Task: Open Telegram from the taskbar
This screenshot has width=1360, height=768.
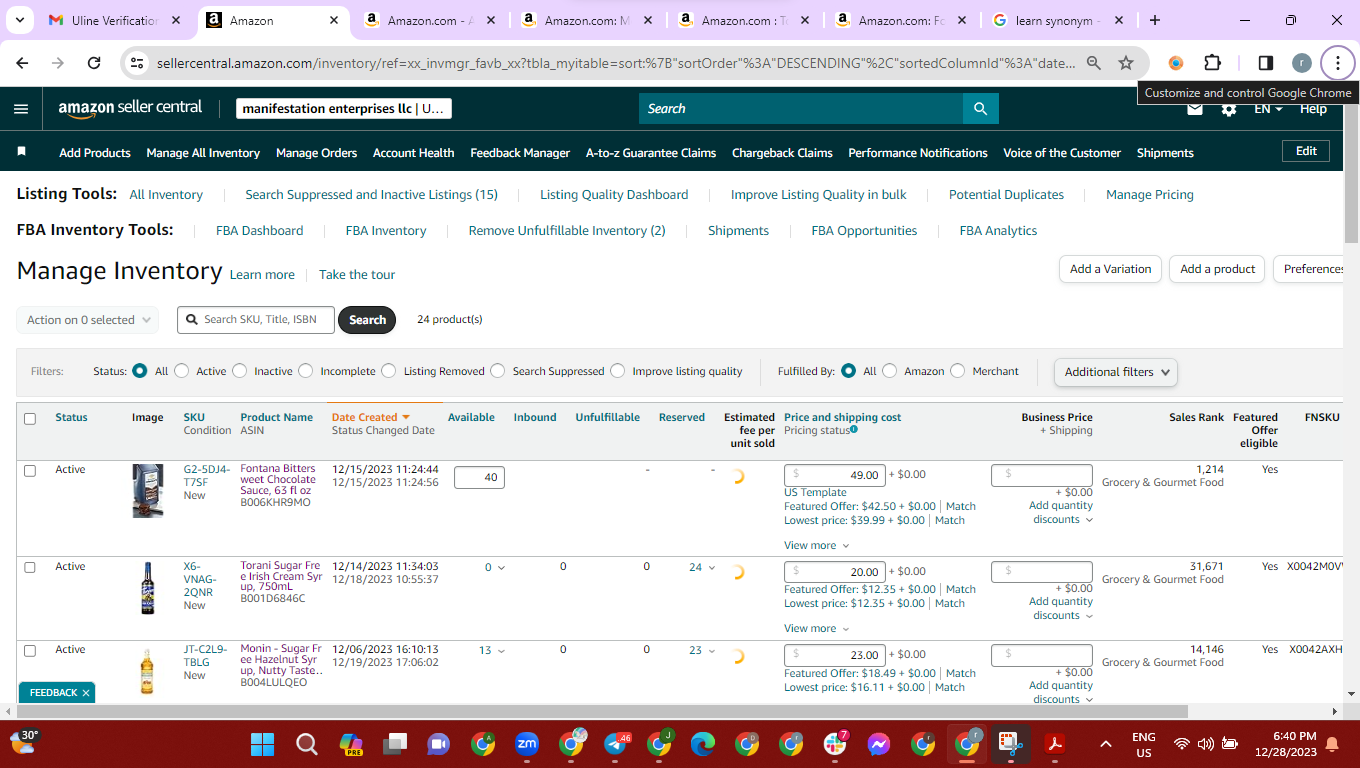Action: tap(617, 744)
